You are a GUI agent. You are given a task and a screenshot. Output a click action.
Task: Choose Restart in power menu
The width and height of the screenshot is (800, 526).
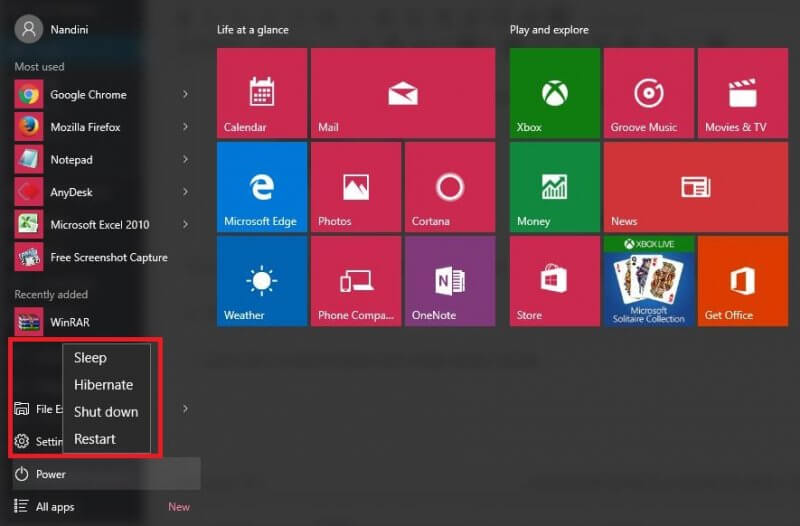[107, 439]
